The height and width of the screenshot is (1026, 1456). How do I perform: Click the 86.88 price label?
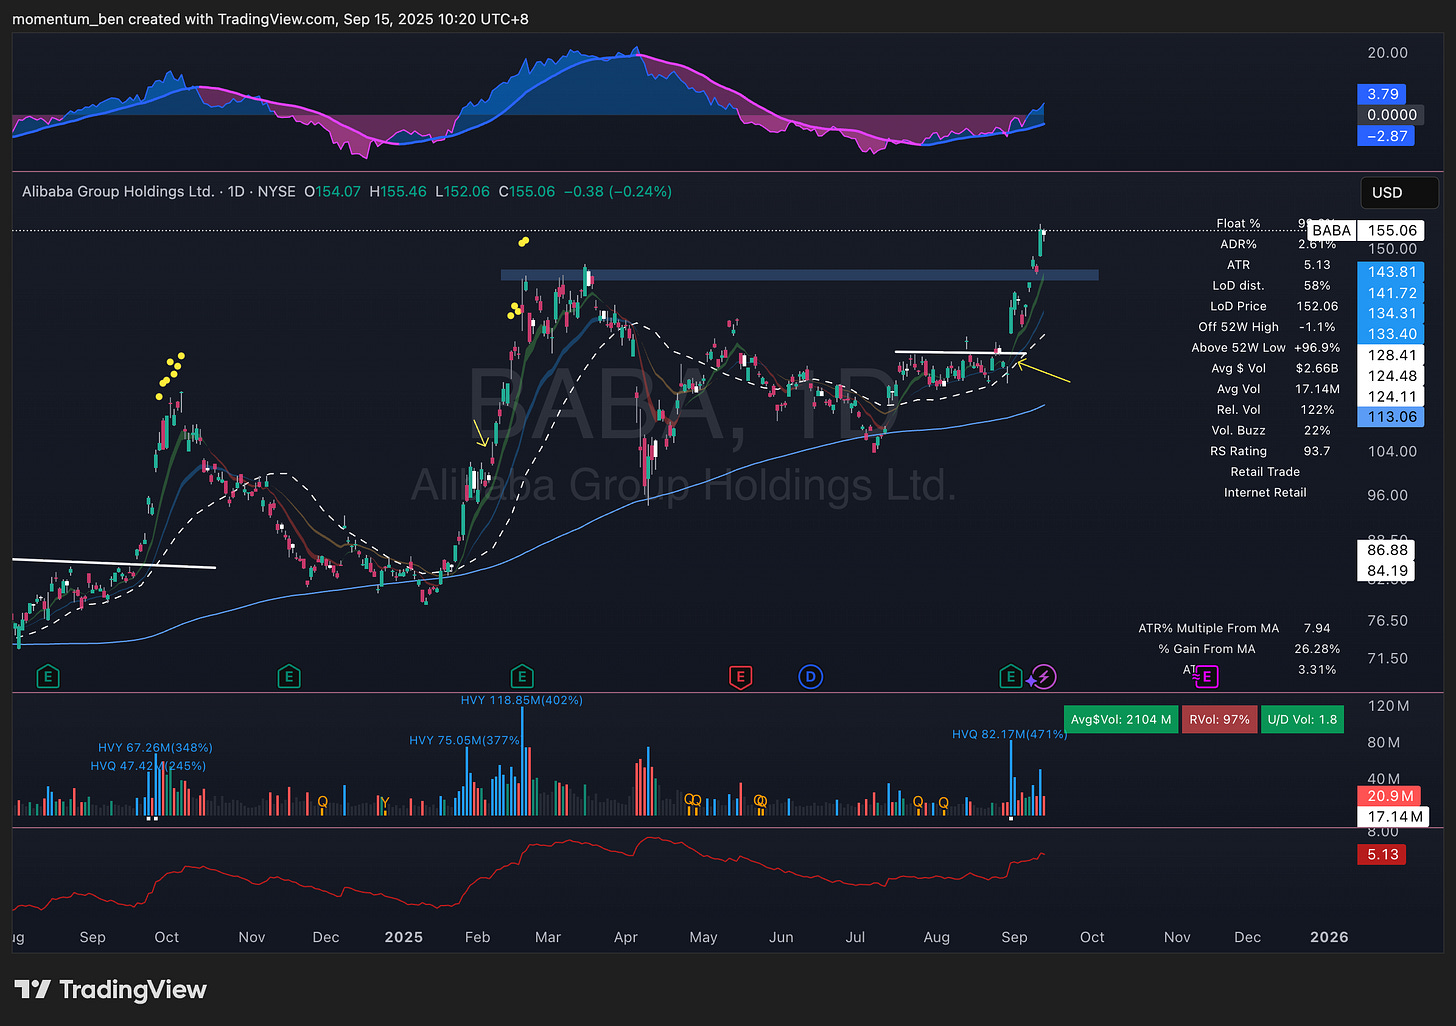coord(1387,550)
